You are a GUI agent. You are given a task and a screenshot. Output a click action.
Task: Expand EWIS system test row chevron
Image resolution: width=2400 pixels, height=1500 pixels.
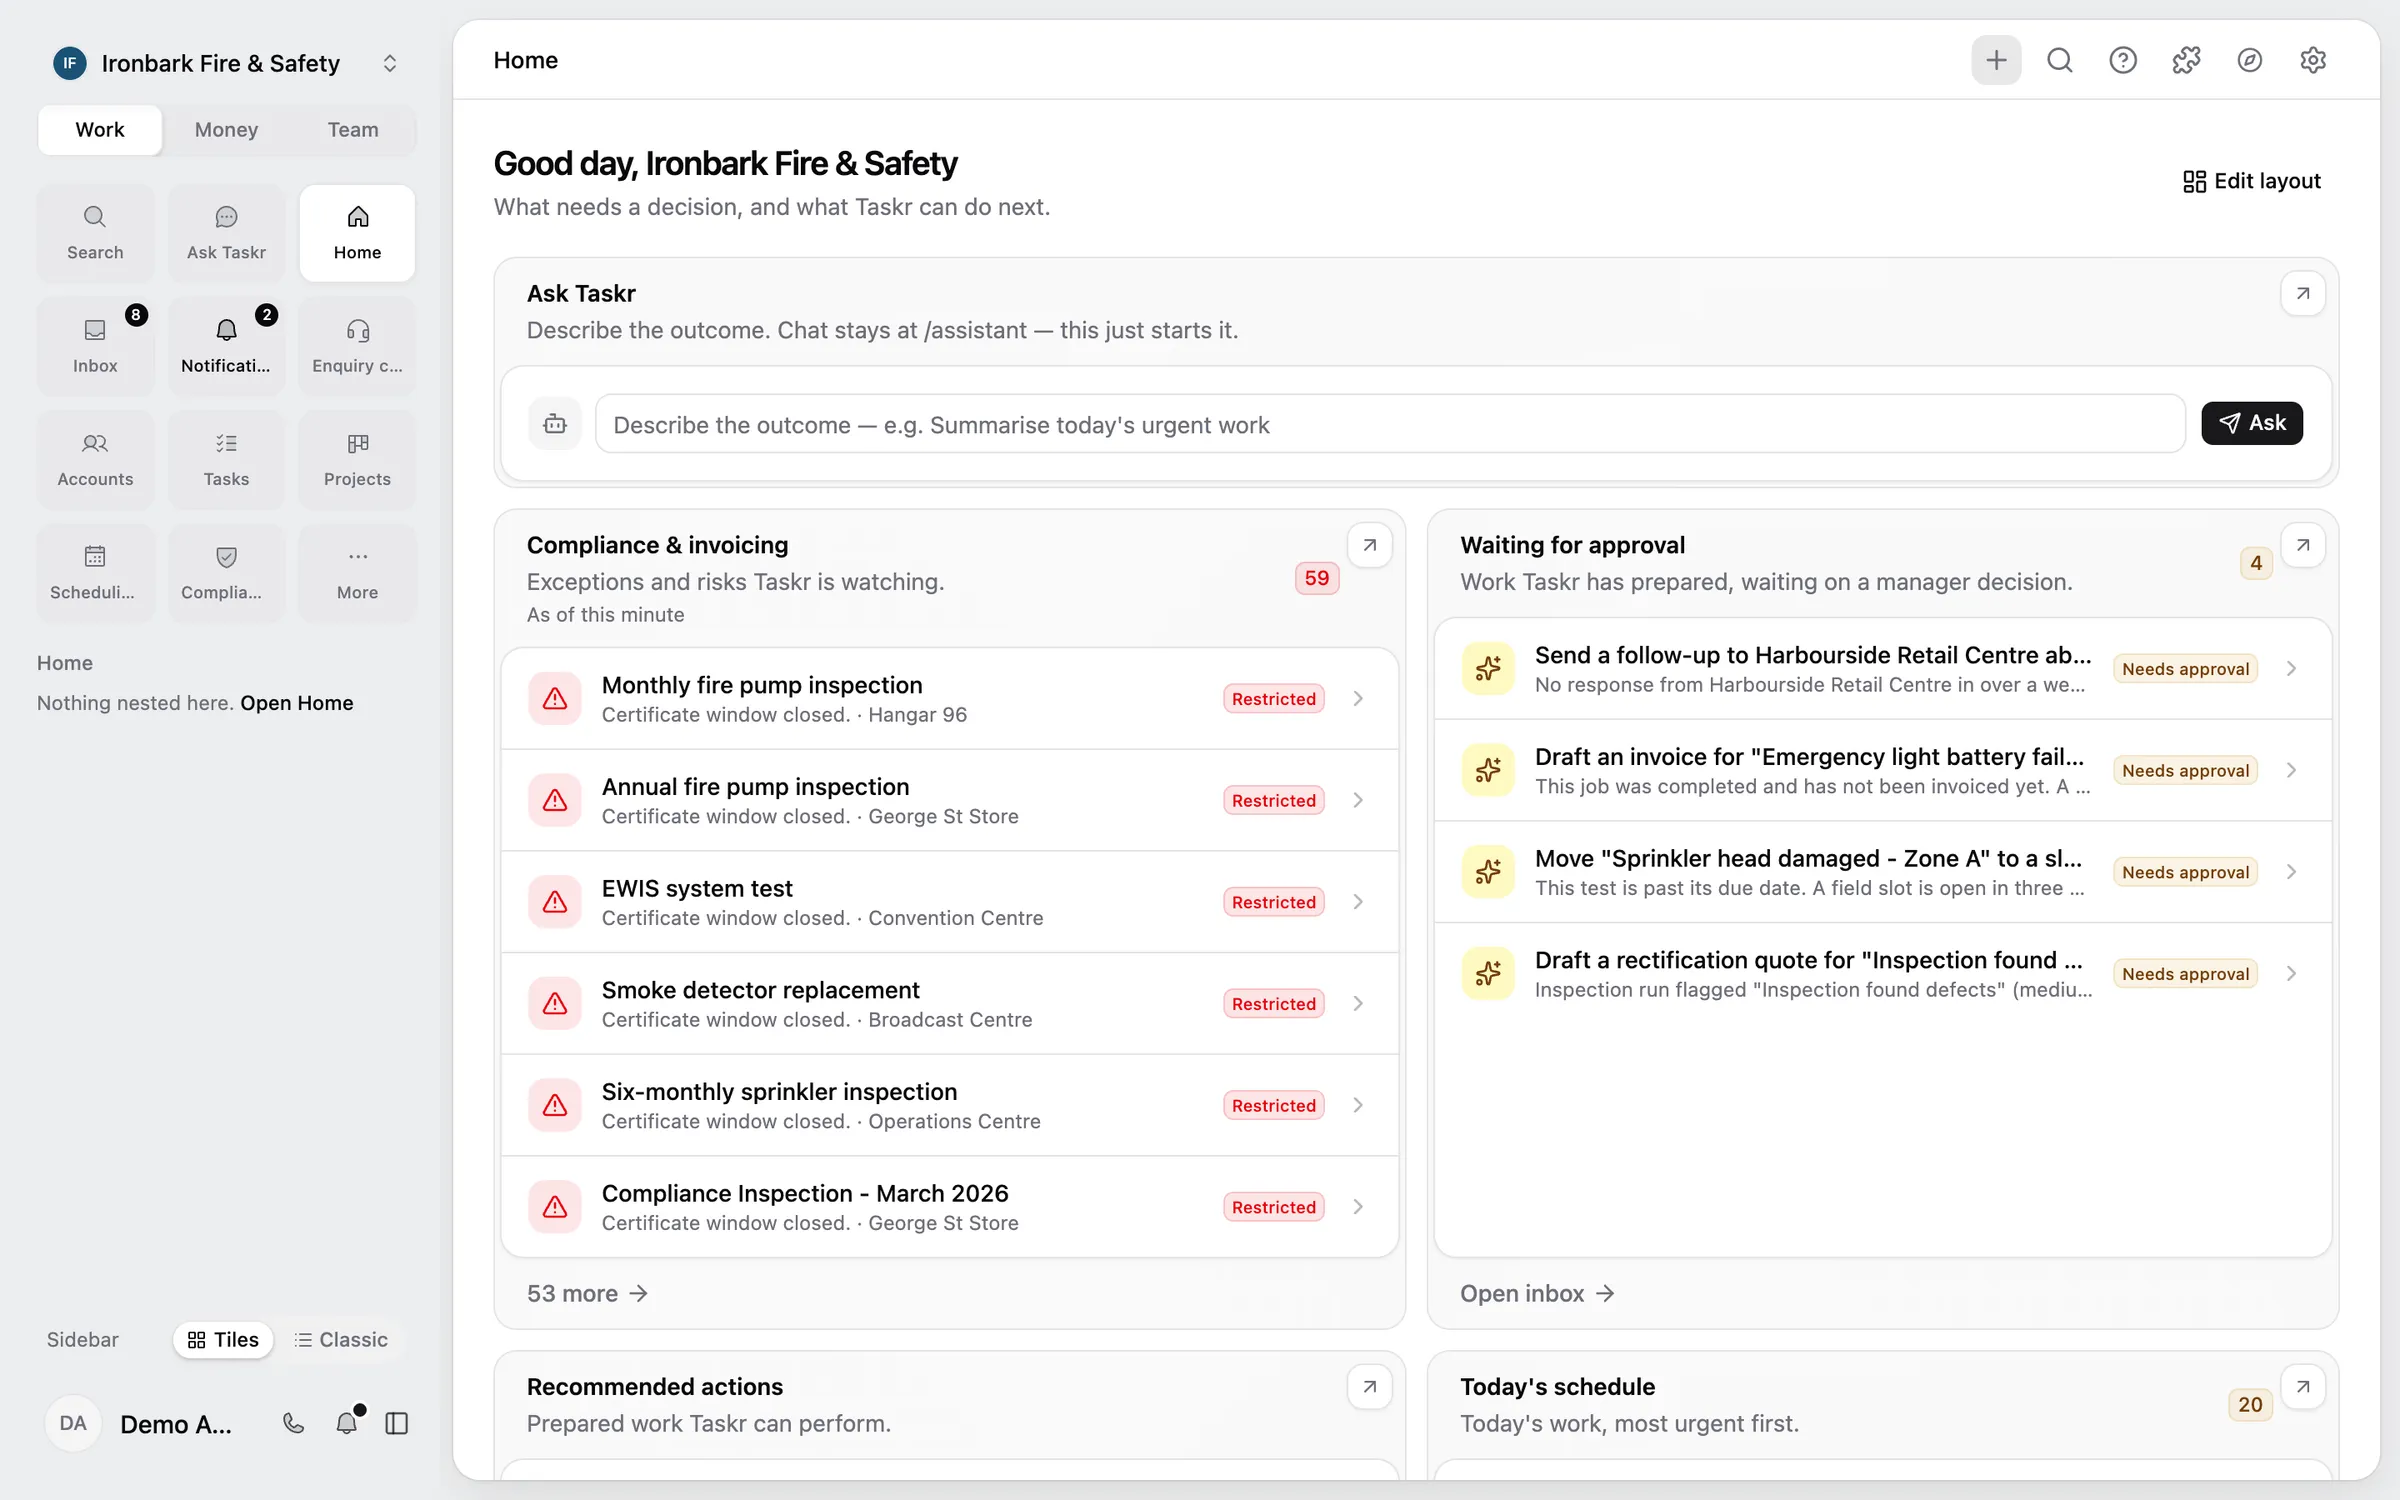1358,901
